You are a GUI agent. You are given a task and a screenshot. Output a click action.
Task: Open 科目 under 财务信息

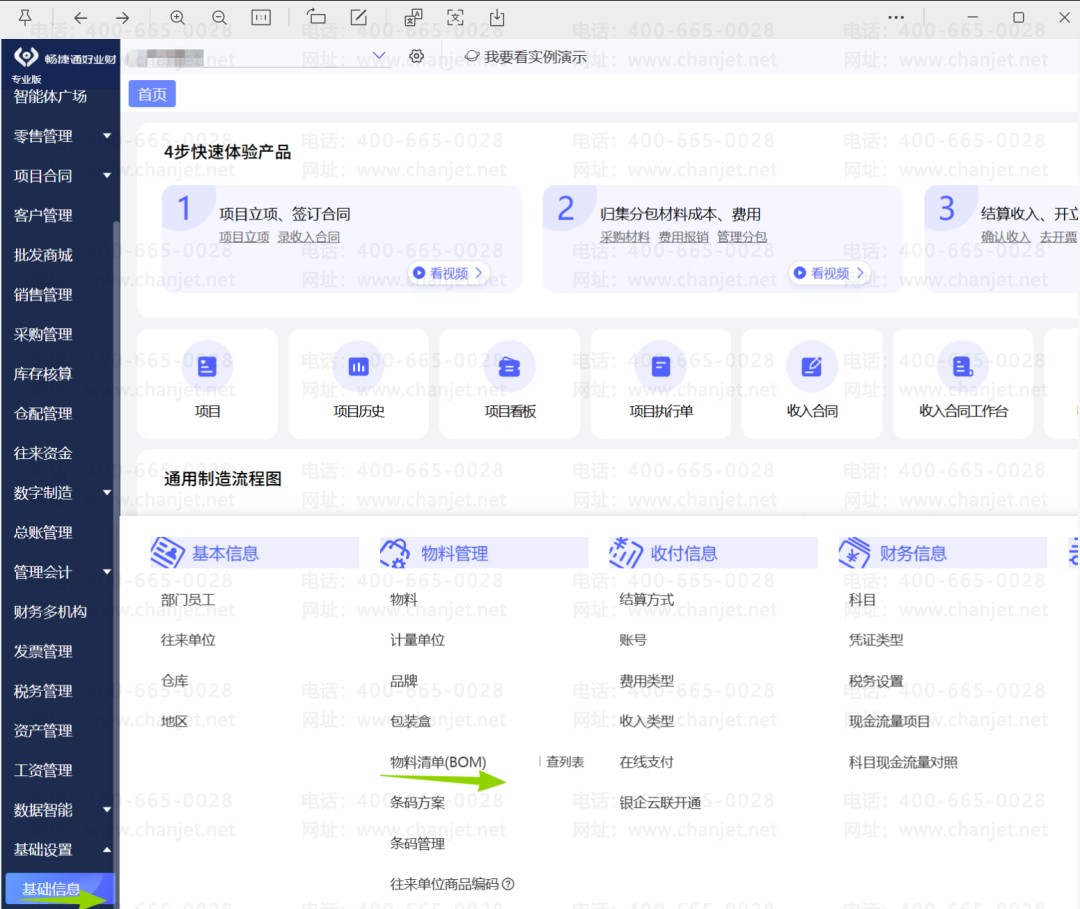tap(862, 600)
